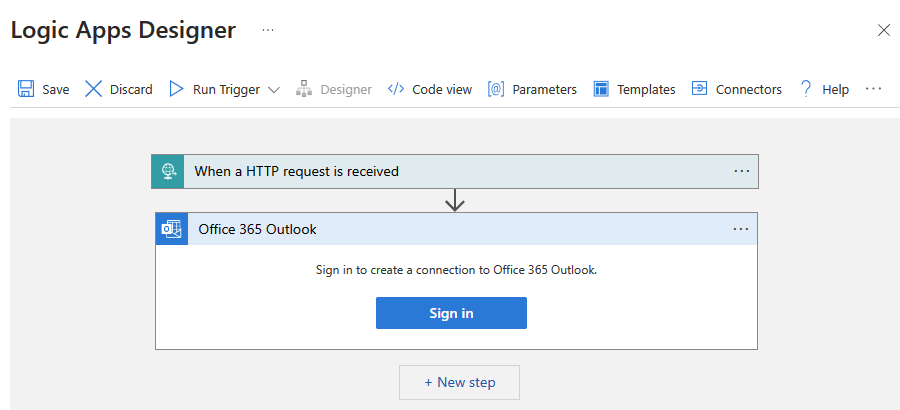900x410 pixels.
Task: Add a New step
Action: pos(459,382)
